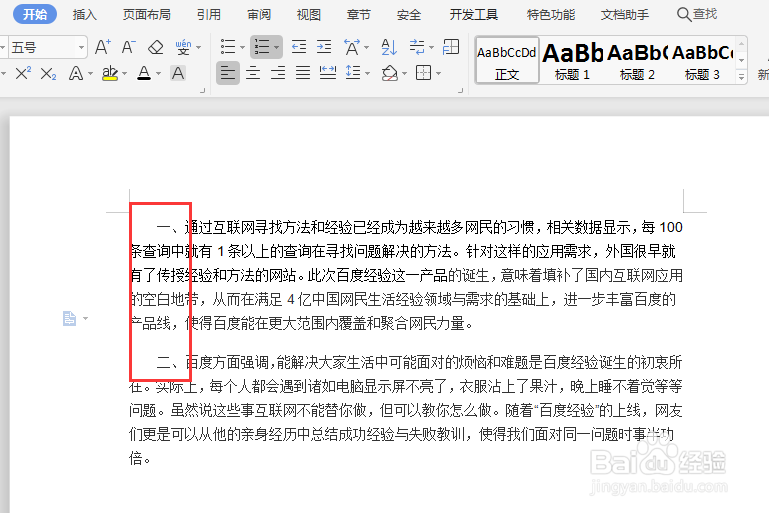Image resolution: width=769 pixels, height=513 pixels.
Task: Click the increase indent icon
Action: [324, 47]
